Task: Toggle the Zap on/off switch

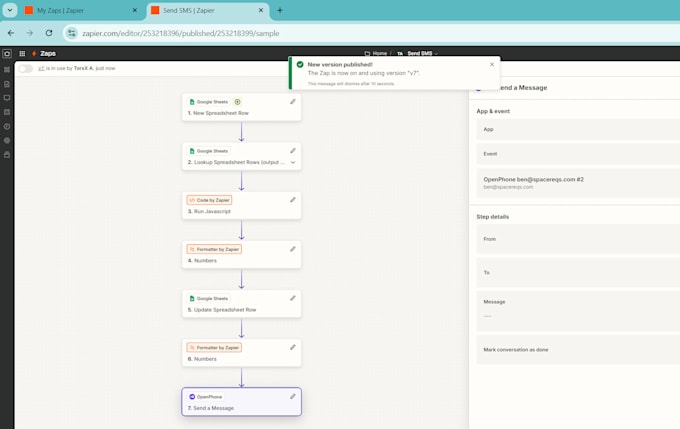Action: point(26,69)
